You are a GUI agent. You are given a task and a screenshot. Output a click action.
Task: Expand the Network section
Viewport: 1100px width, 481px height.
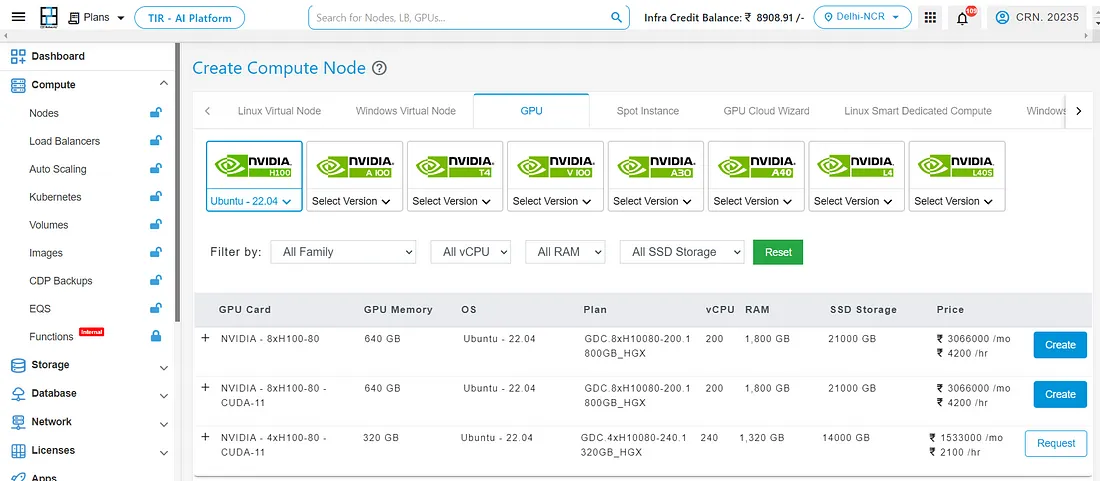coord(163,424)
